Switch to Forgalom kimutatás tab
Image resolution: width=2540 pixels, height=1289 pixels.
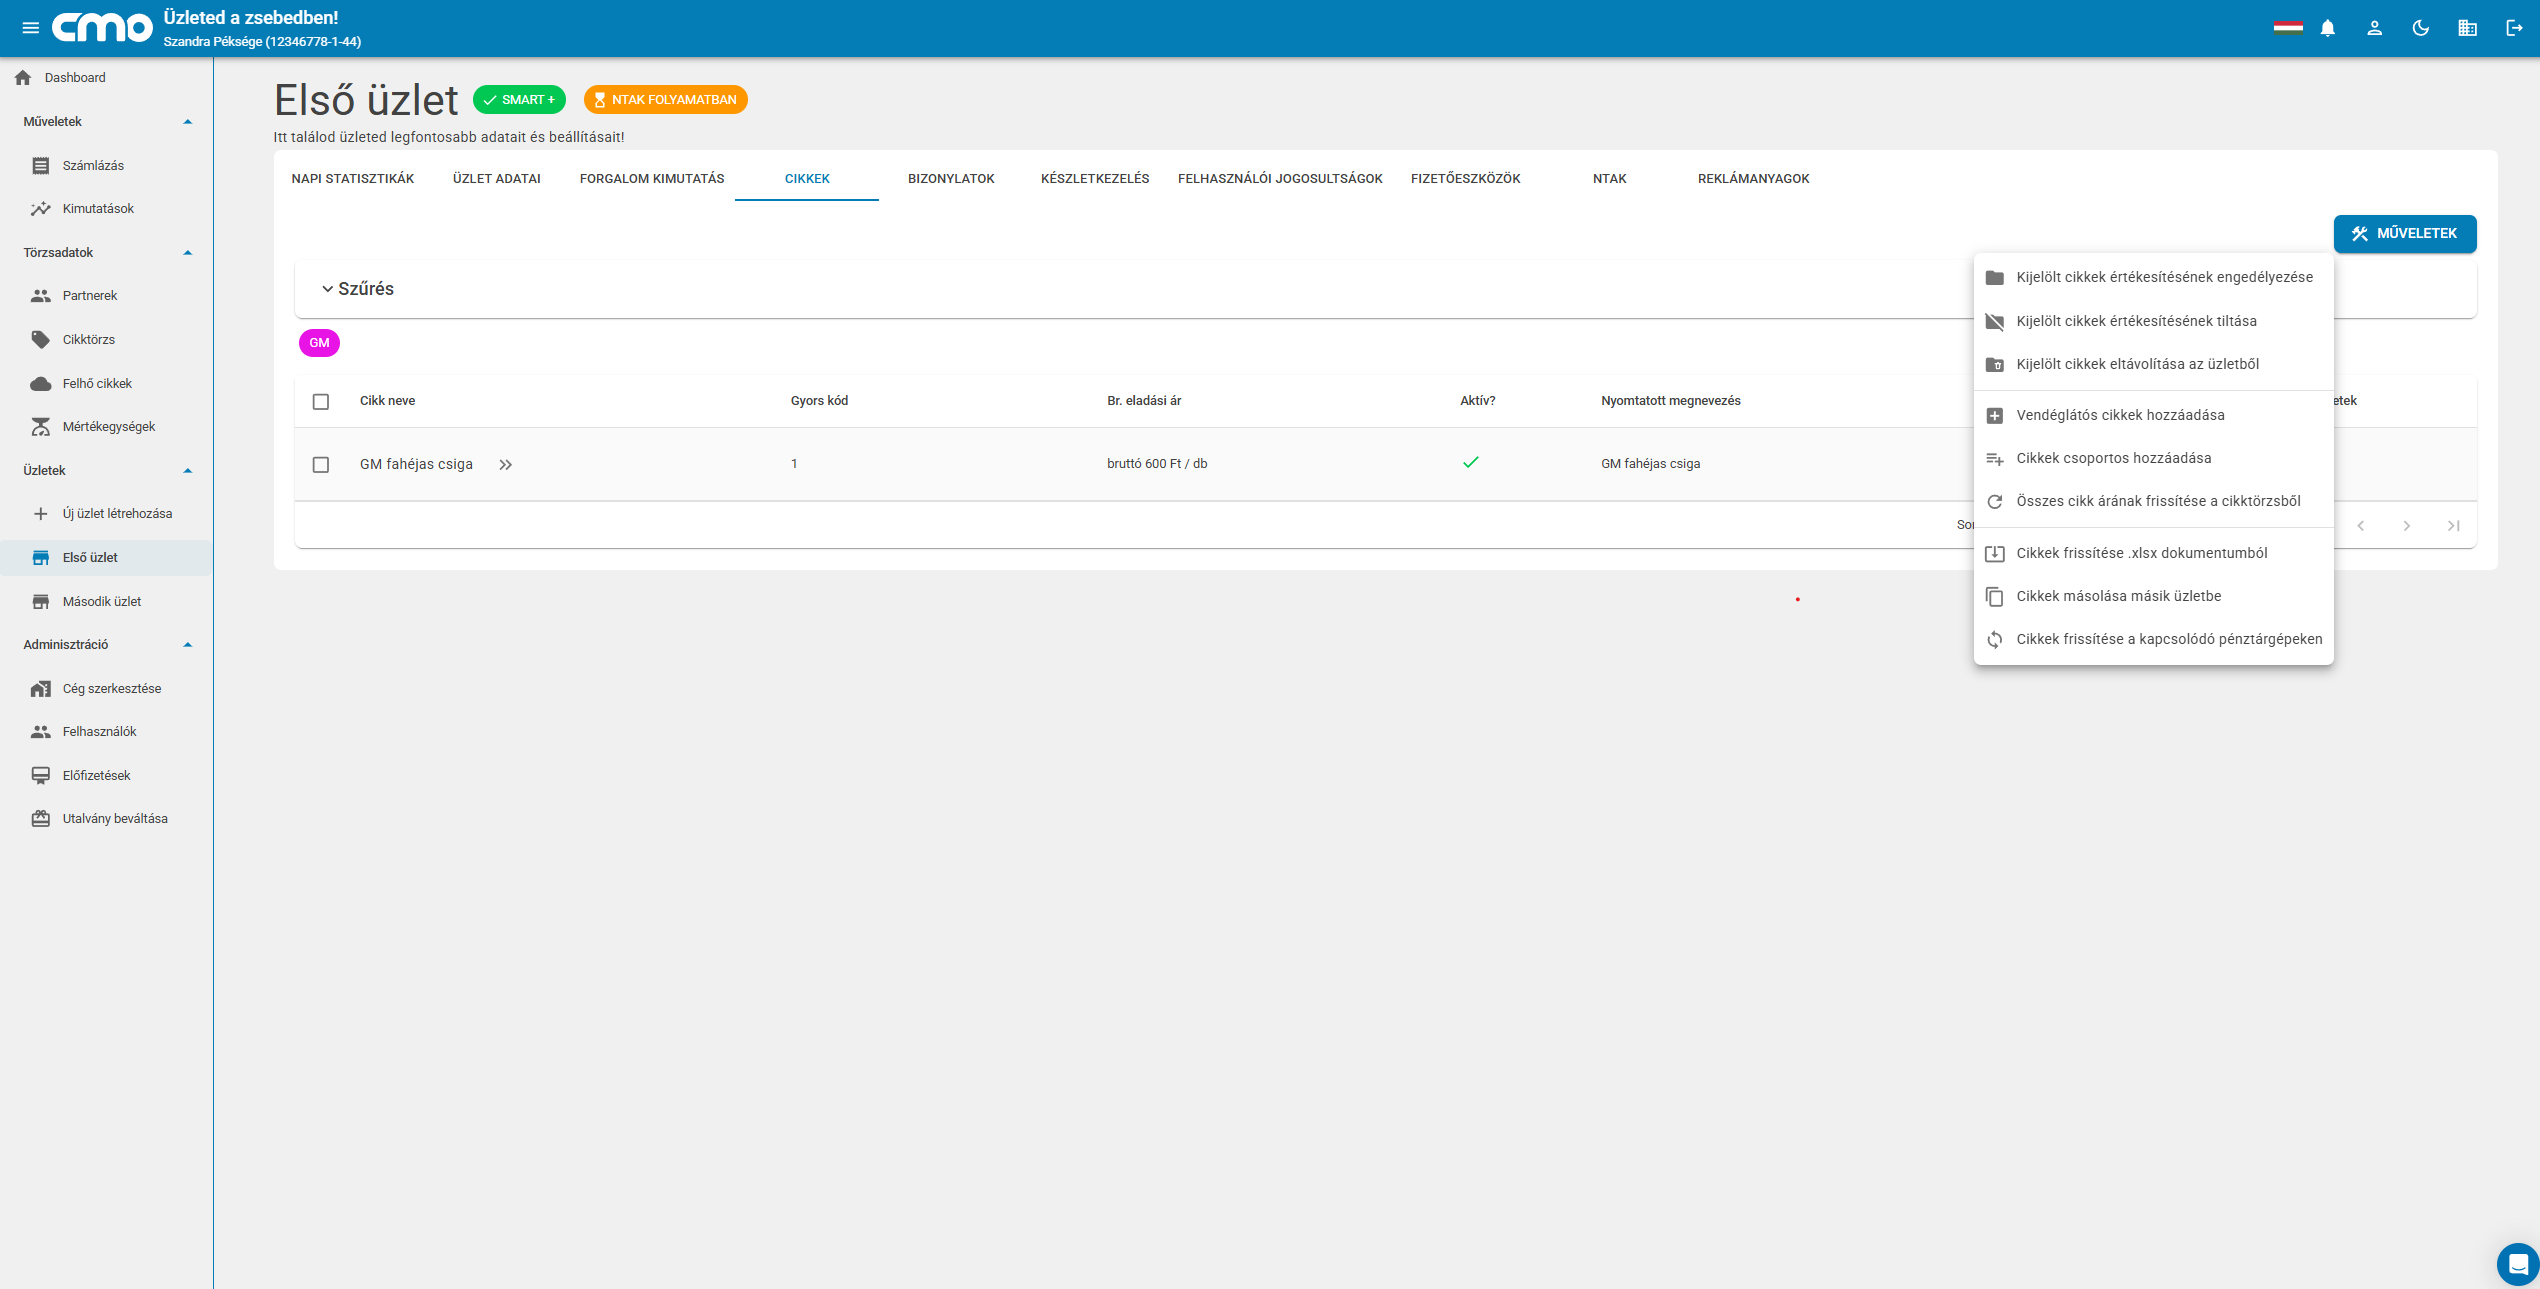pyautogui.click(x=652, y=178)
